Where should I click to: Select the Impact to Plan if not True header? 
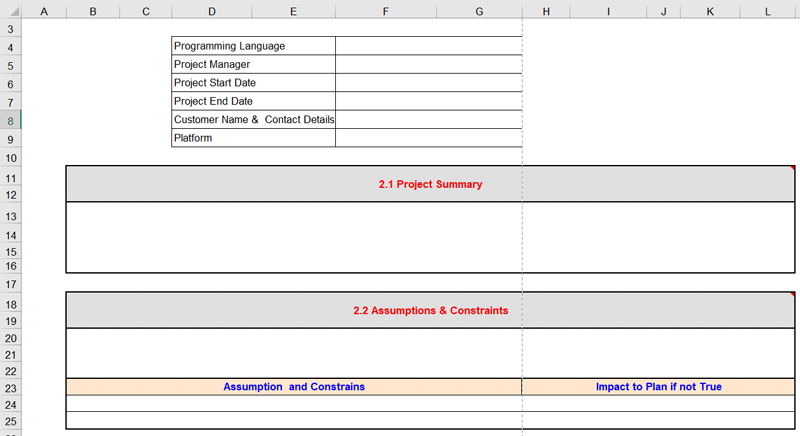658,387
